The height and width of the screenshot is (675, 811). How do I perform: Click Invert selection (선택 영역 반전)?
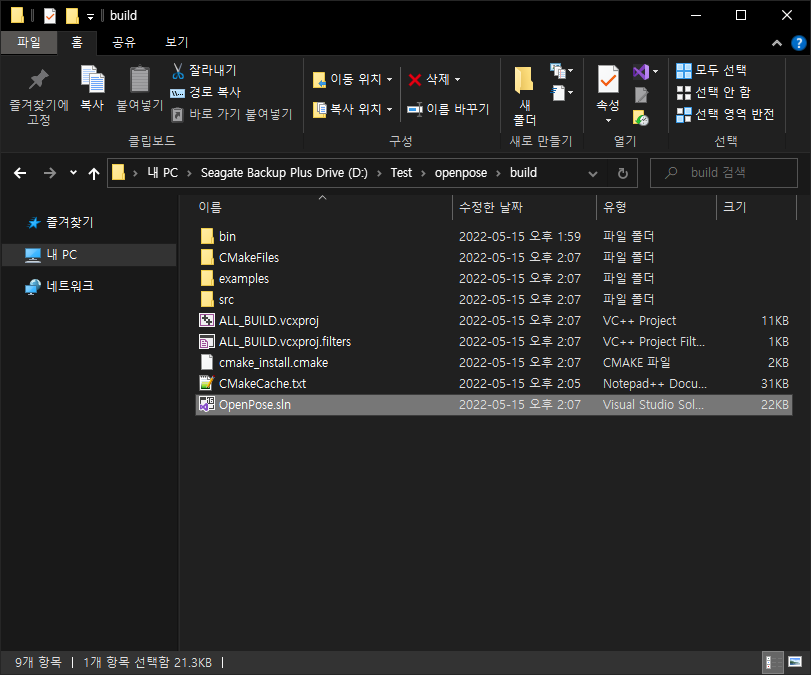click(725, 114)
